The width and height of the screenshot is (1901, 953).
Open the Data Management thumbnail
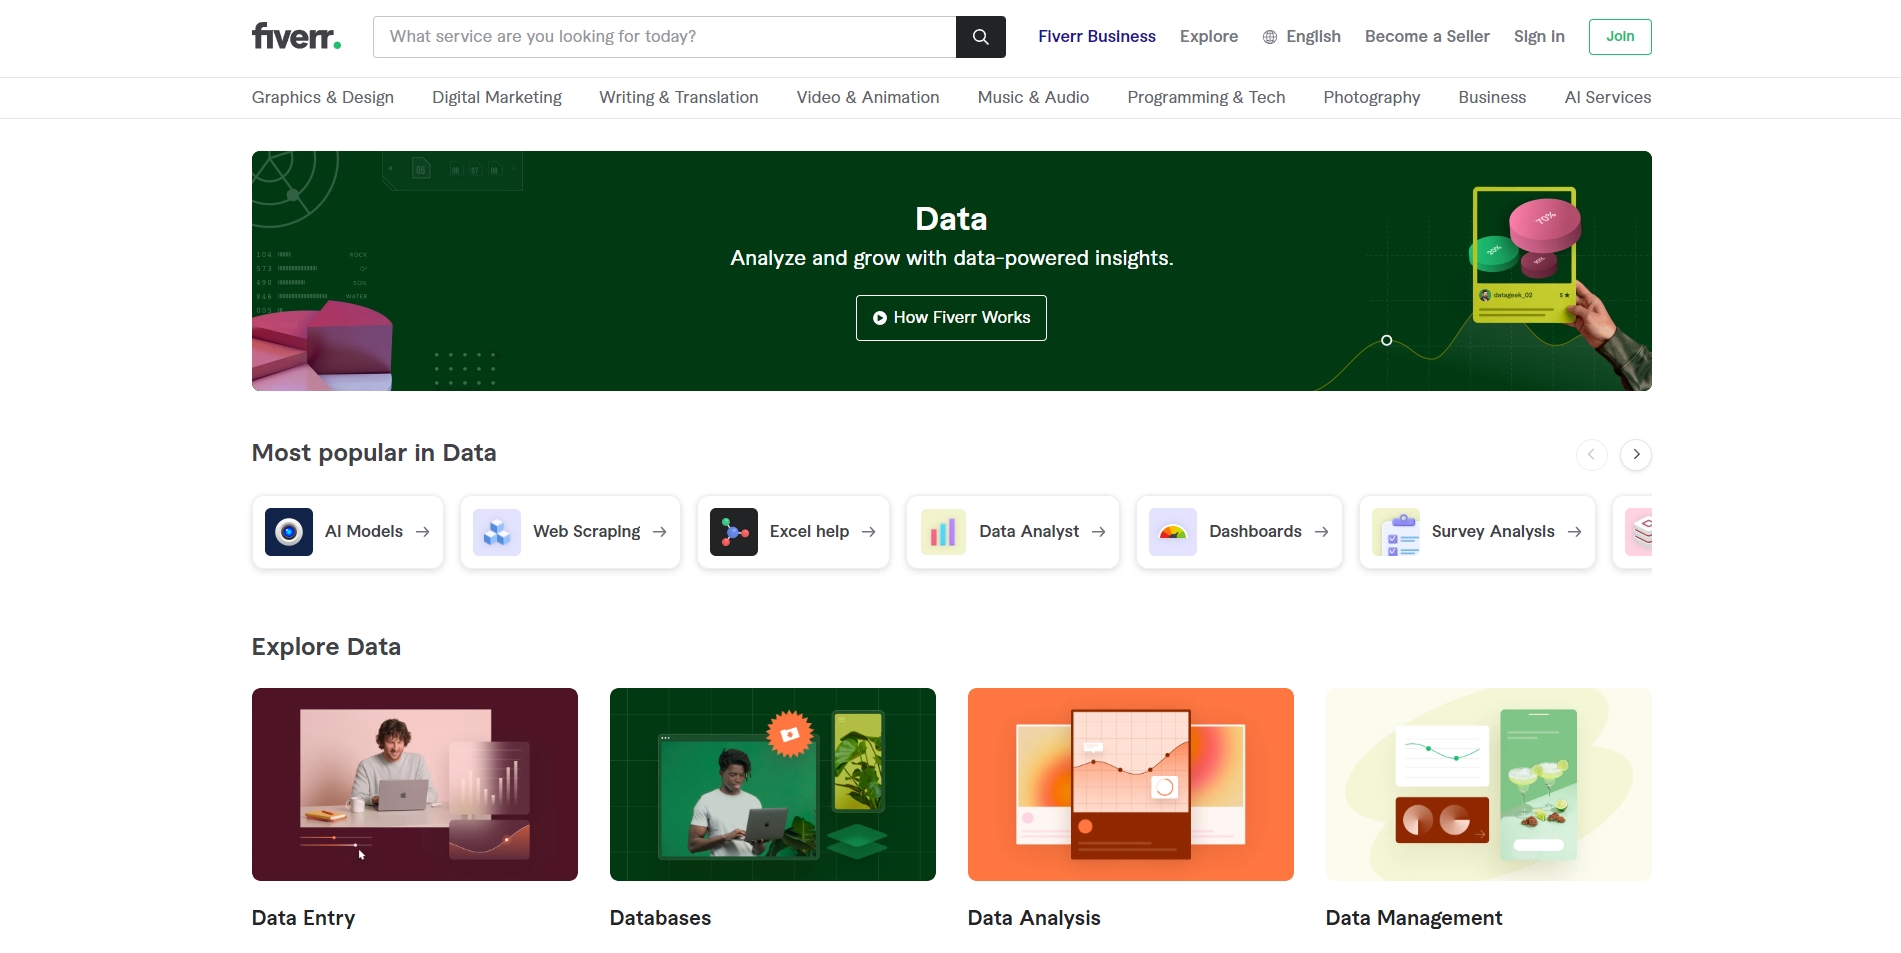click(1489, 784)
